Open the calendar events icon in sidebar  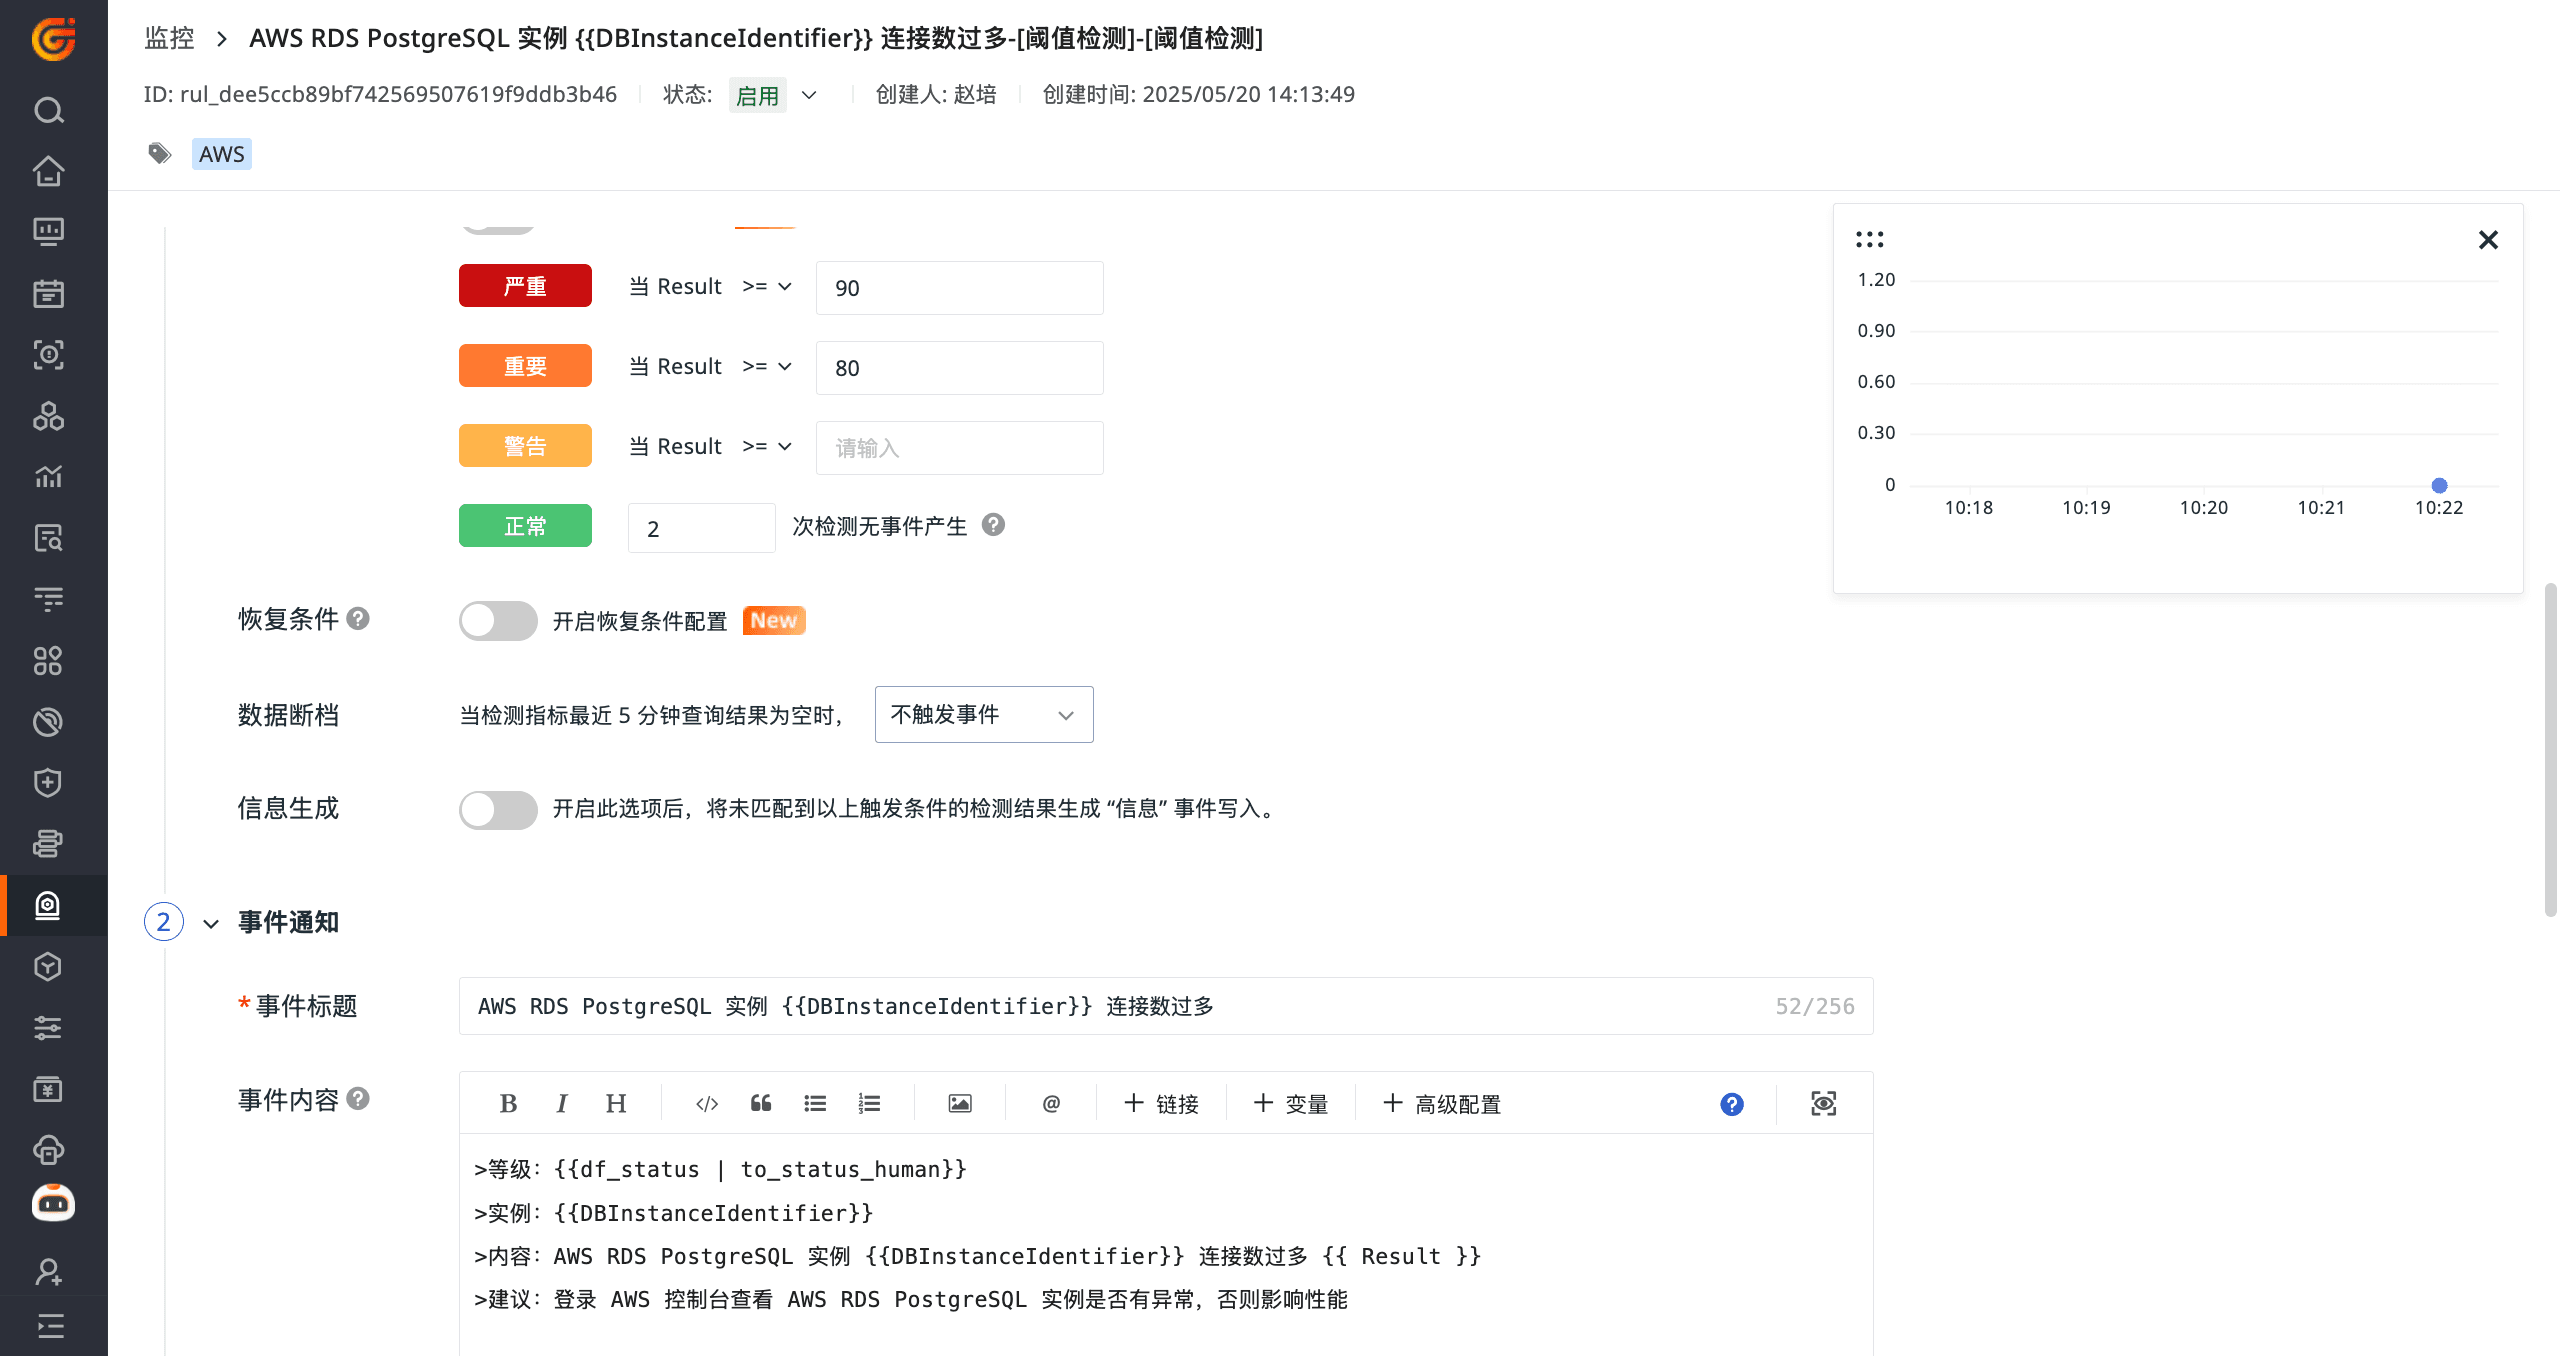click(x=49, y=293)
